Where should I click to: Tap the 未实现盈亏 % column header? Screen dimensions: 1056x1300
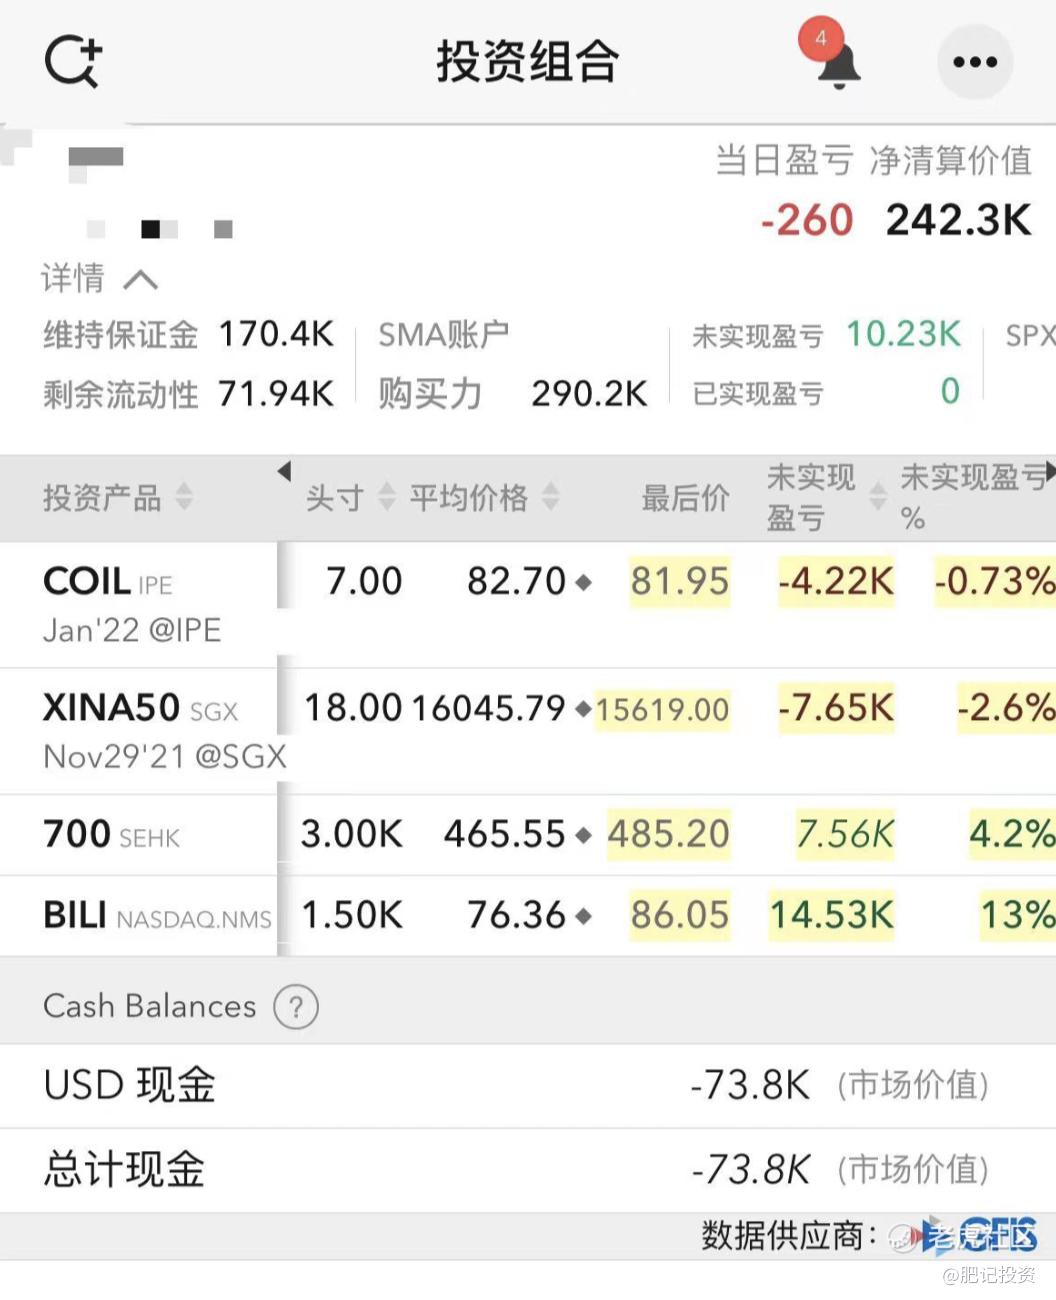click(x=972, y=497)
